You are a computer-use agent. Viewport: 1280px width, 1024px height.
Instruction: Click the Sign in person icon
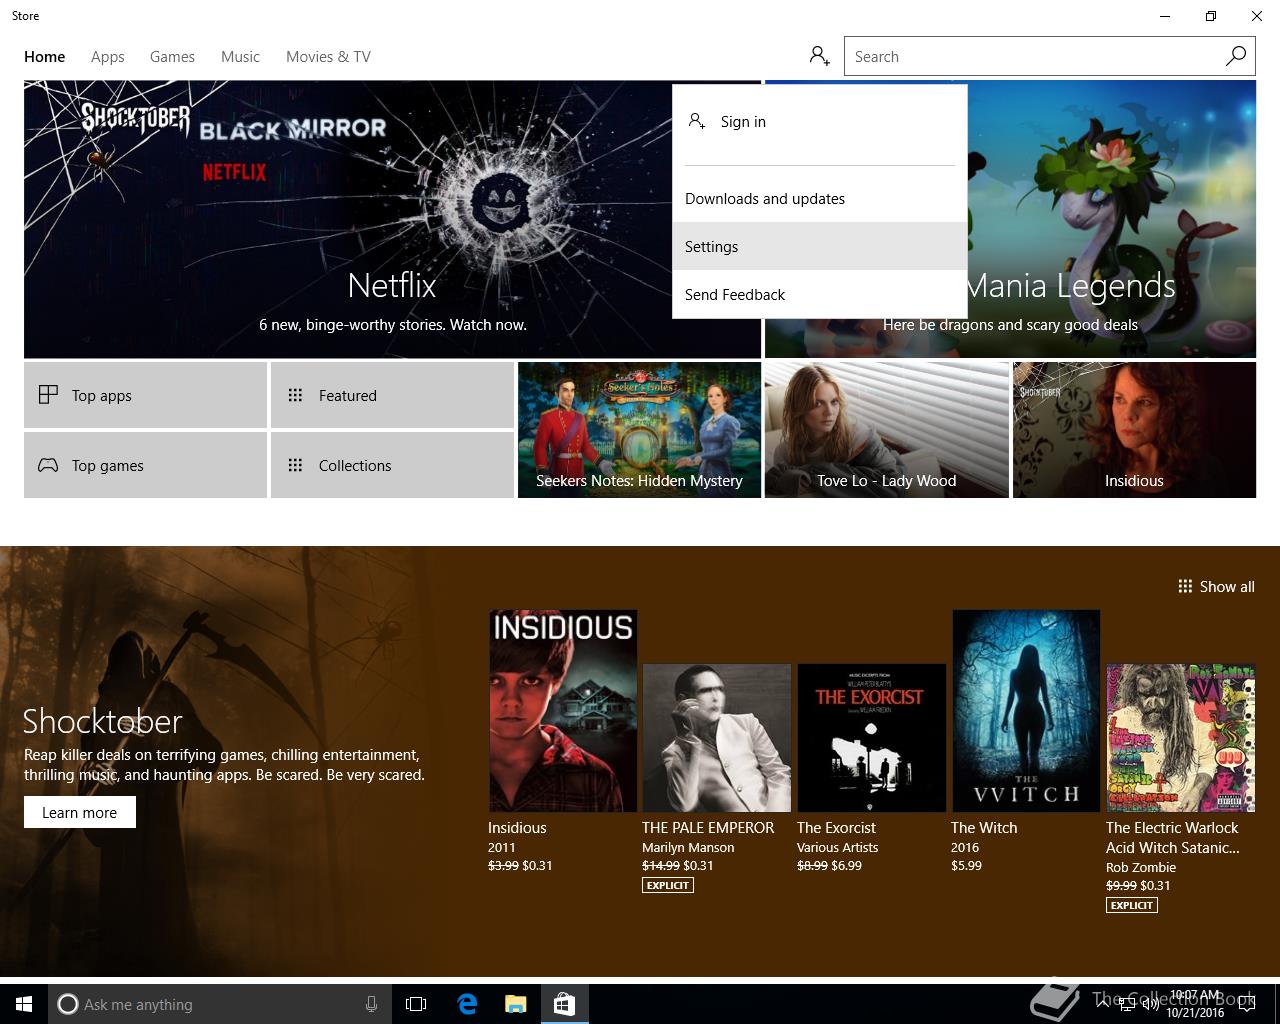tap(697, 121)
